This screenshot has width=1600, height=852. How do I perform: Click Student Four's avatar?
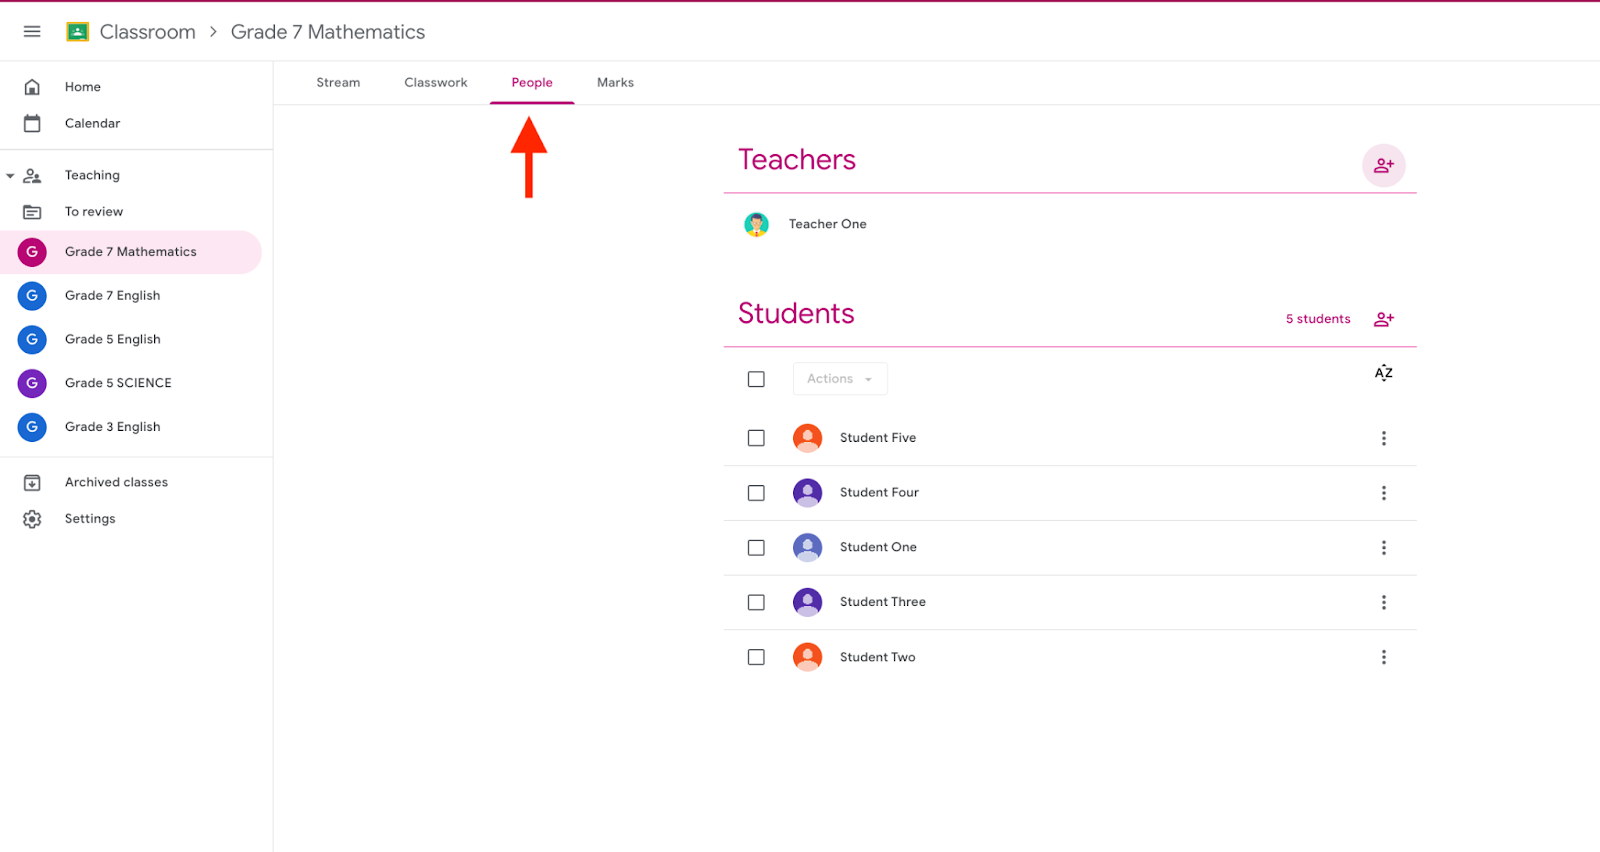pyautogui.click(x=807, y=493)
